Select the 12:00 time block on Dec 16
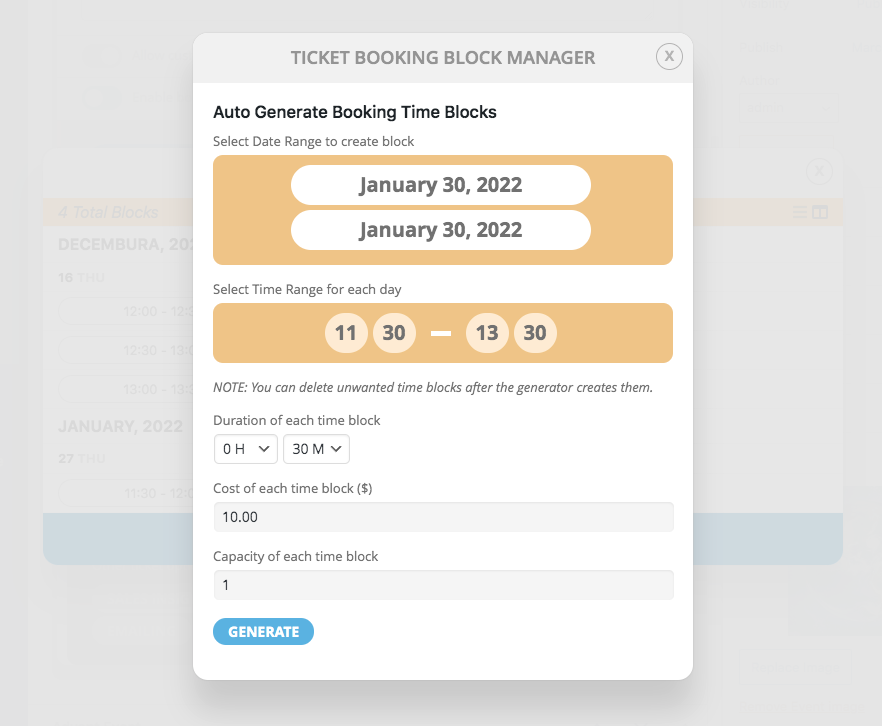 click(x=126, y=311)
